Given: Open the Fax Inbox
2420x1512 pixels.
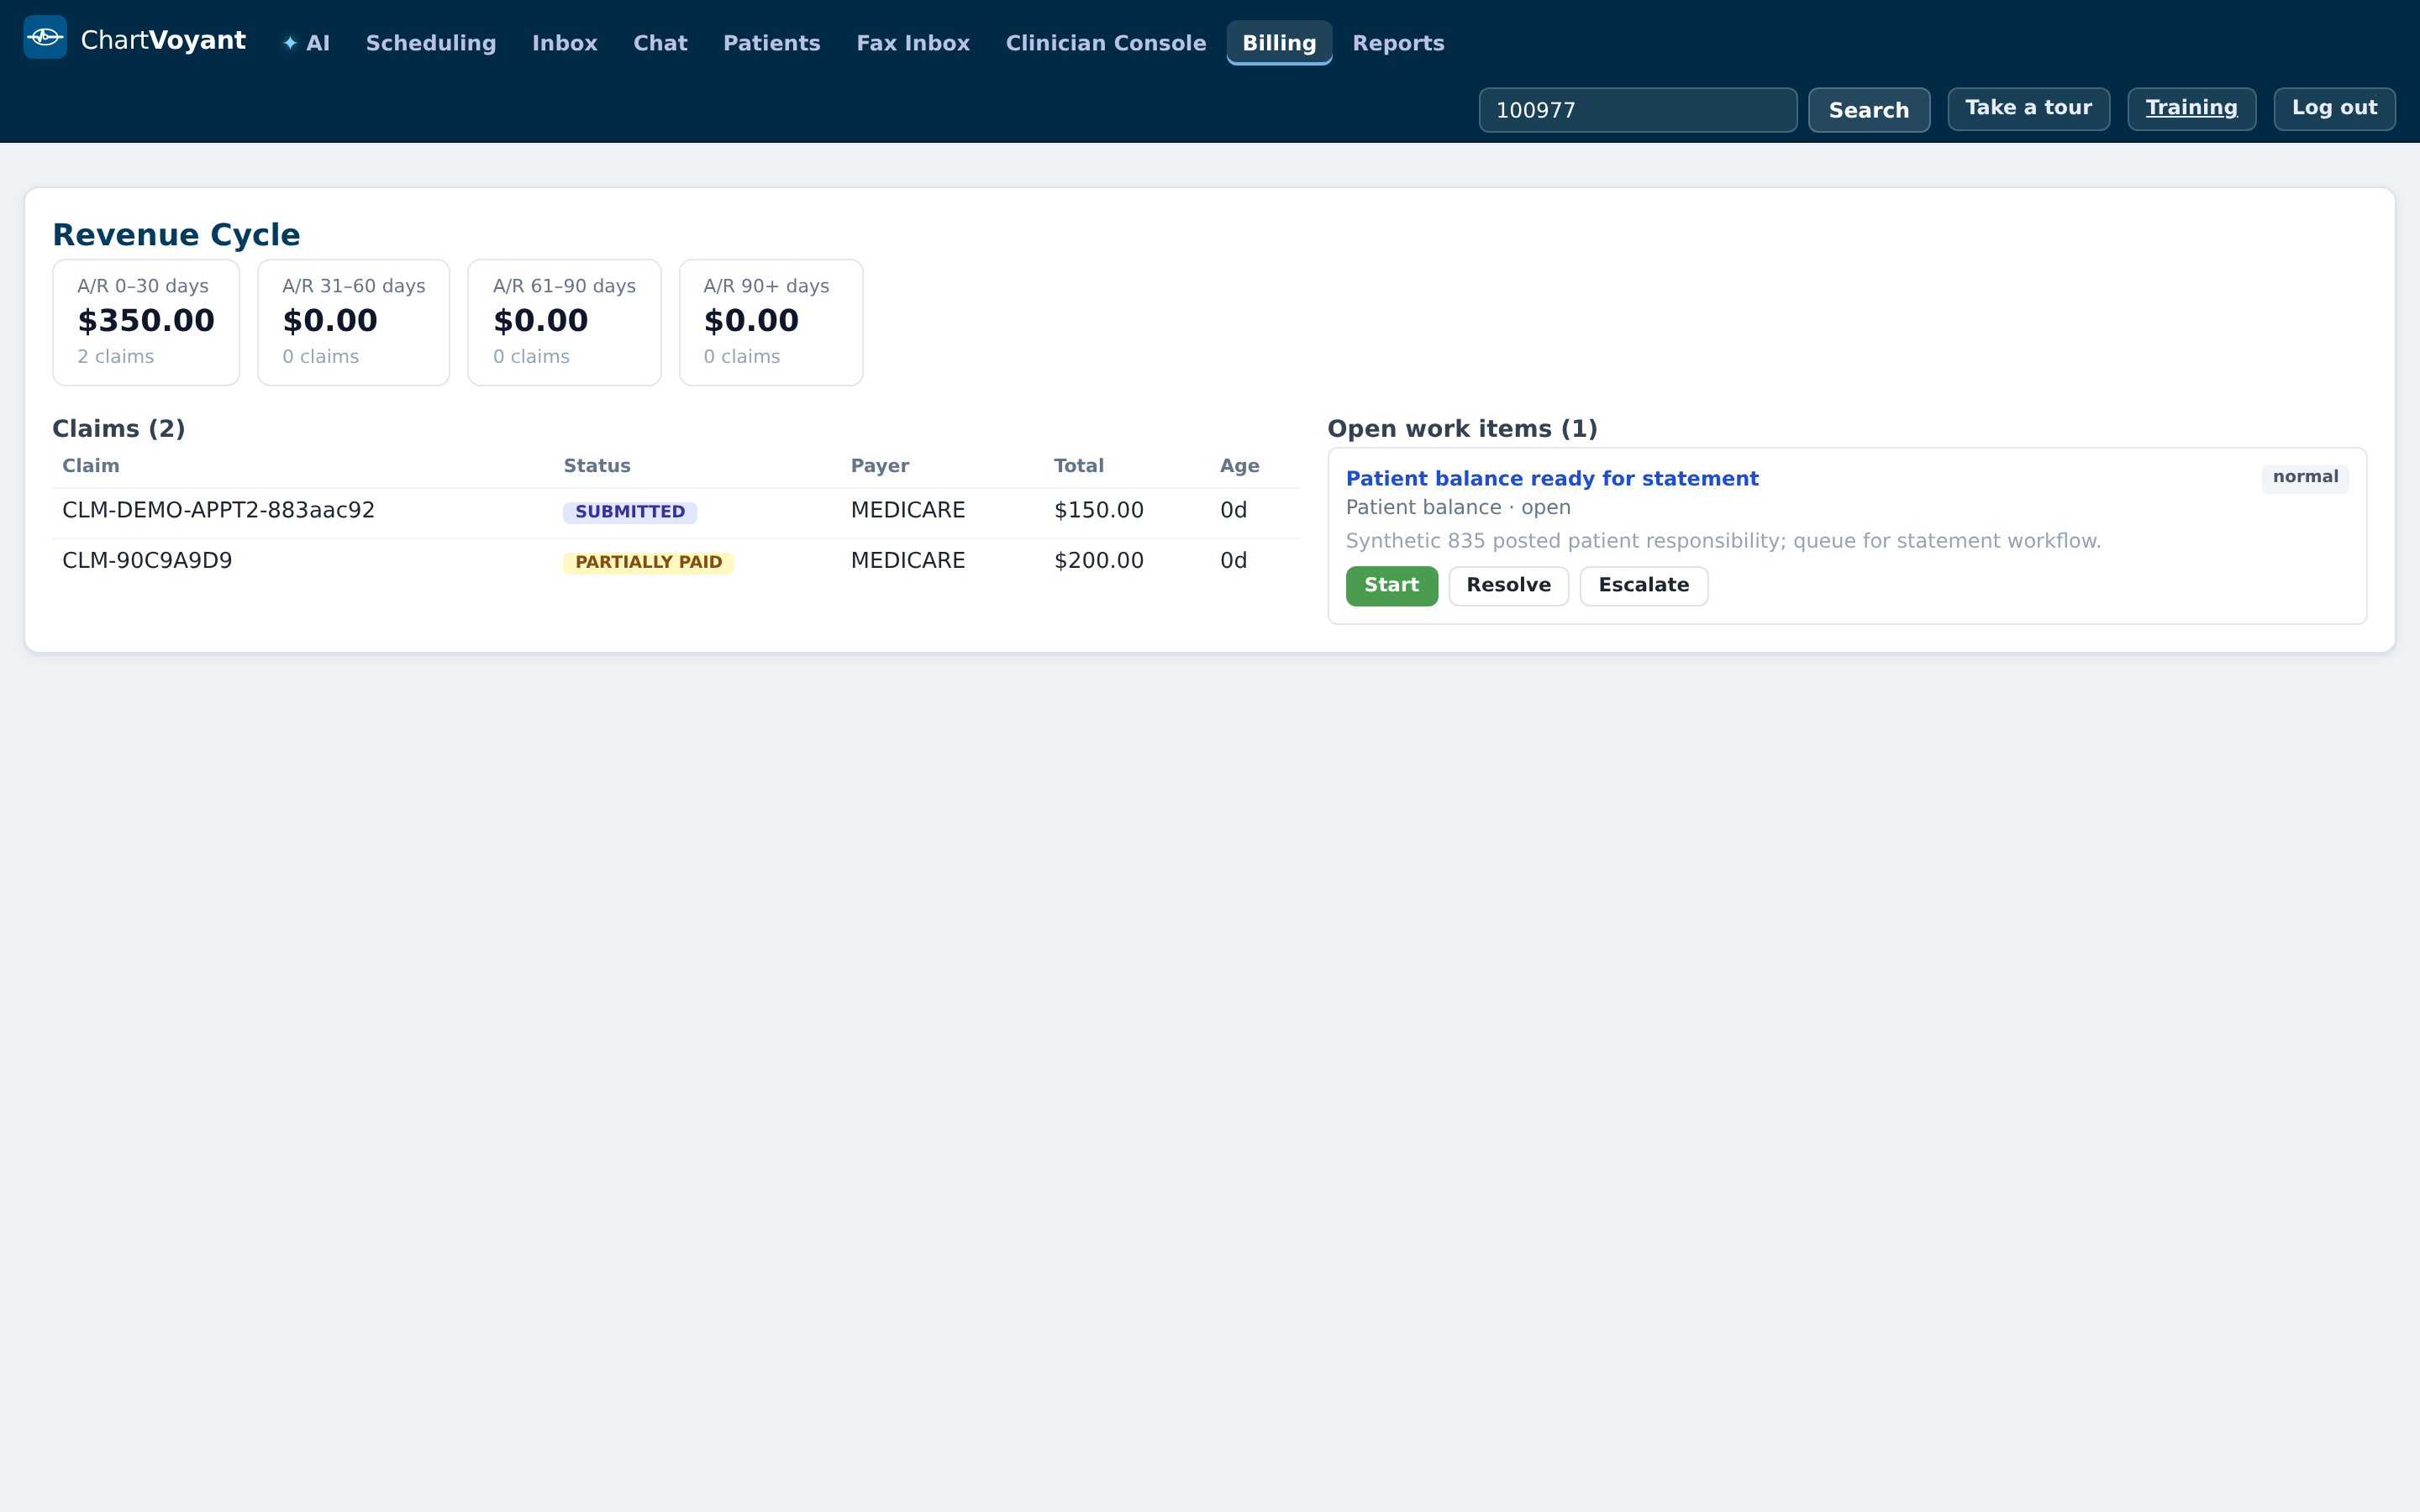Looking at the screenshot, I should (x=913, y=43).
